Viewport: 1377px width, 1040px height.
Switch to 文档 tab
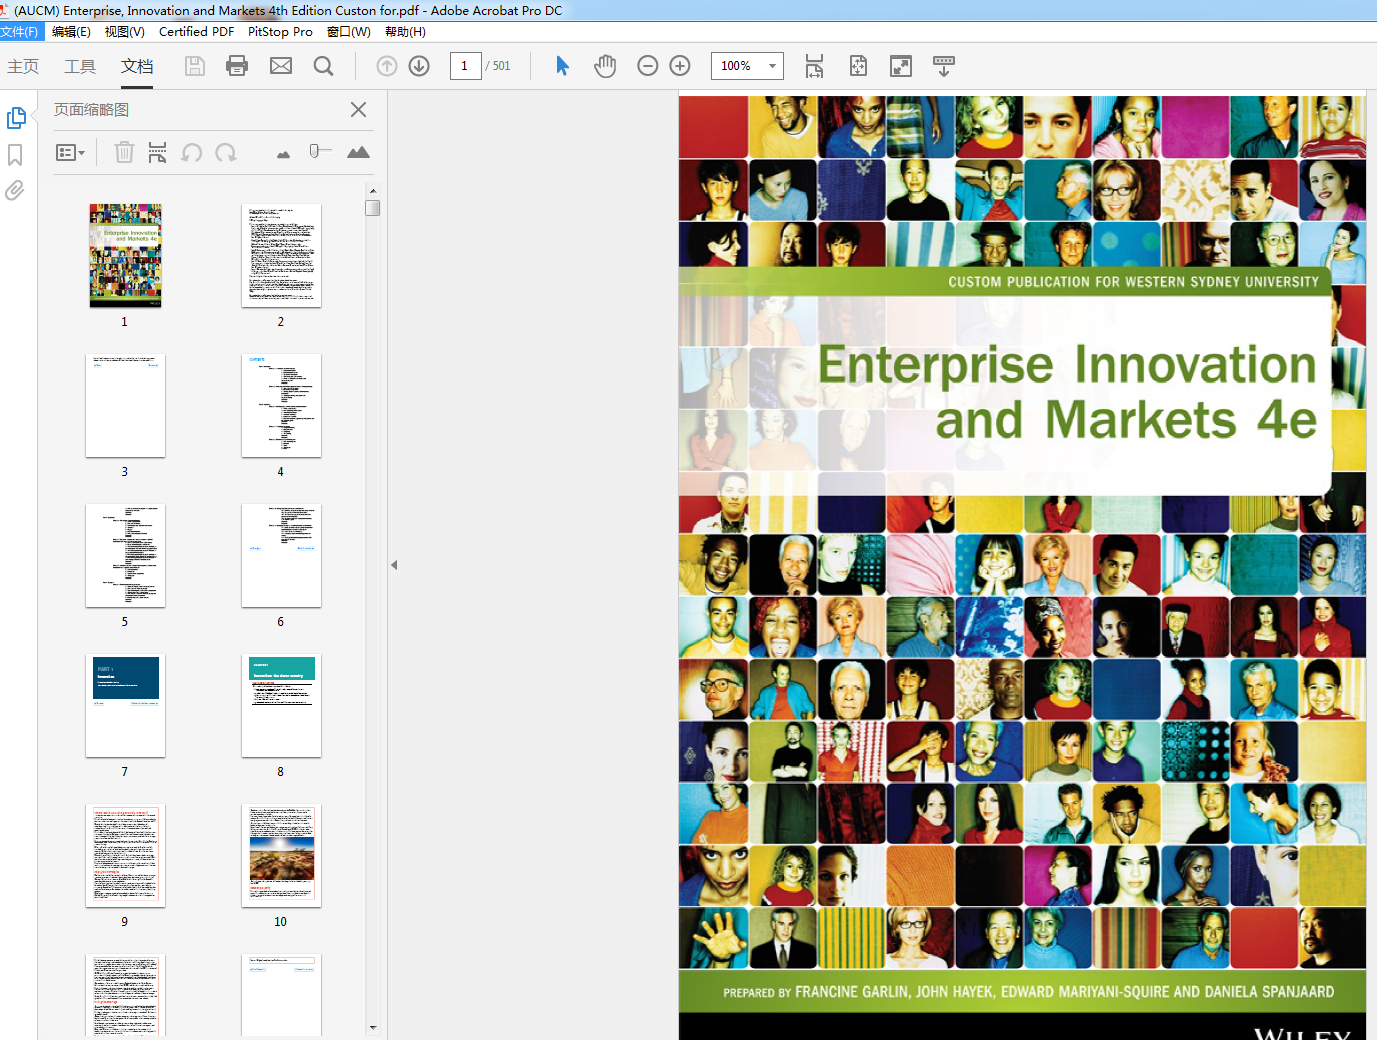pos(137,66)
